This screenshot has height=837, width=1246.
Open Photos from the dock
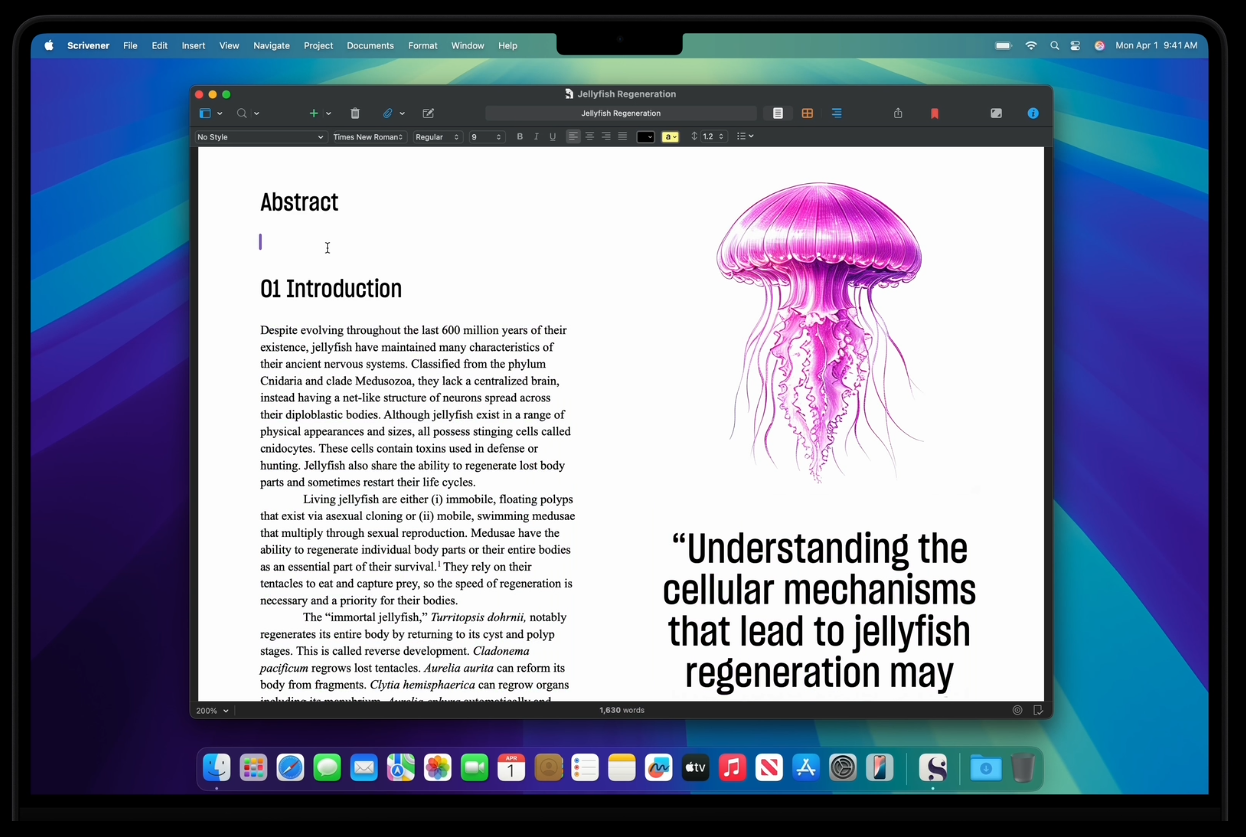(x=437, y=768)
